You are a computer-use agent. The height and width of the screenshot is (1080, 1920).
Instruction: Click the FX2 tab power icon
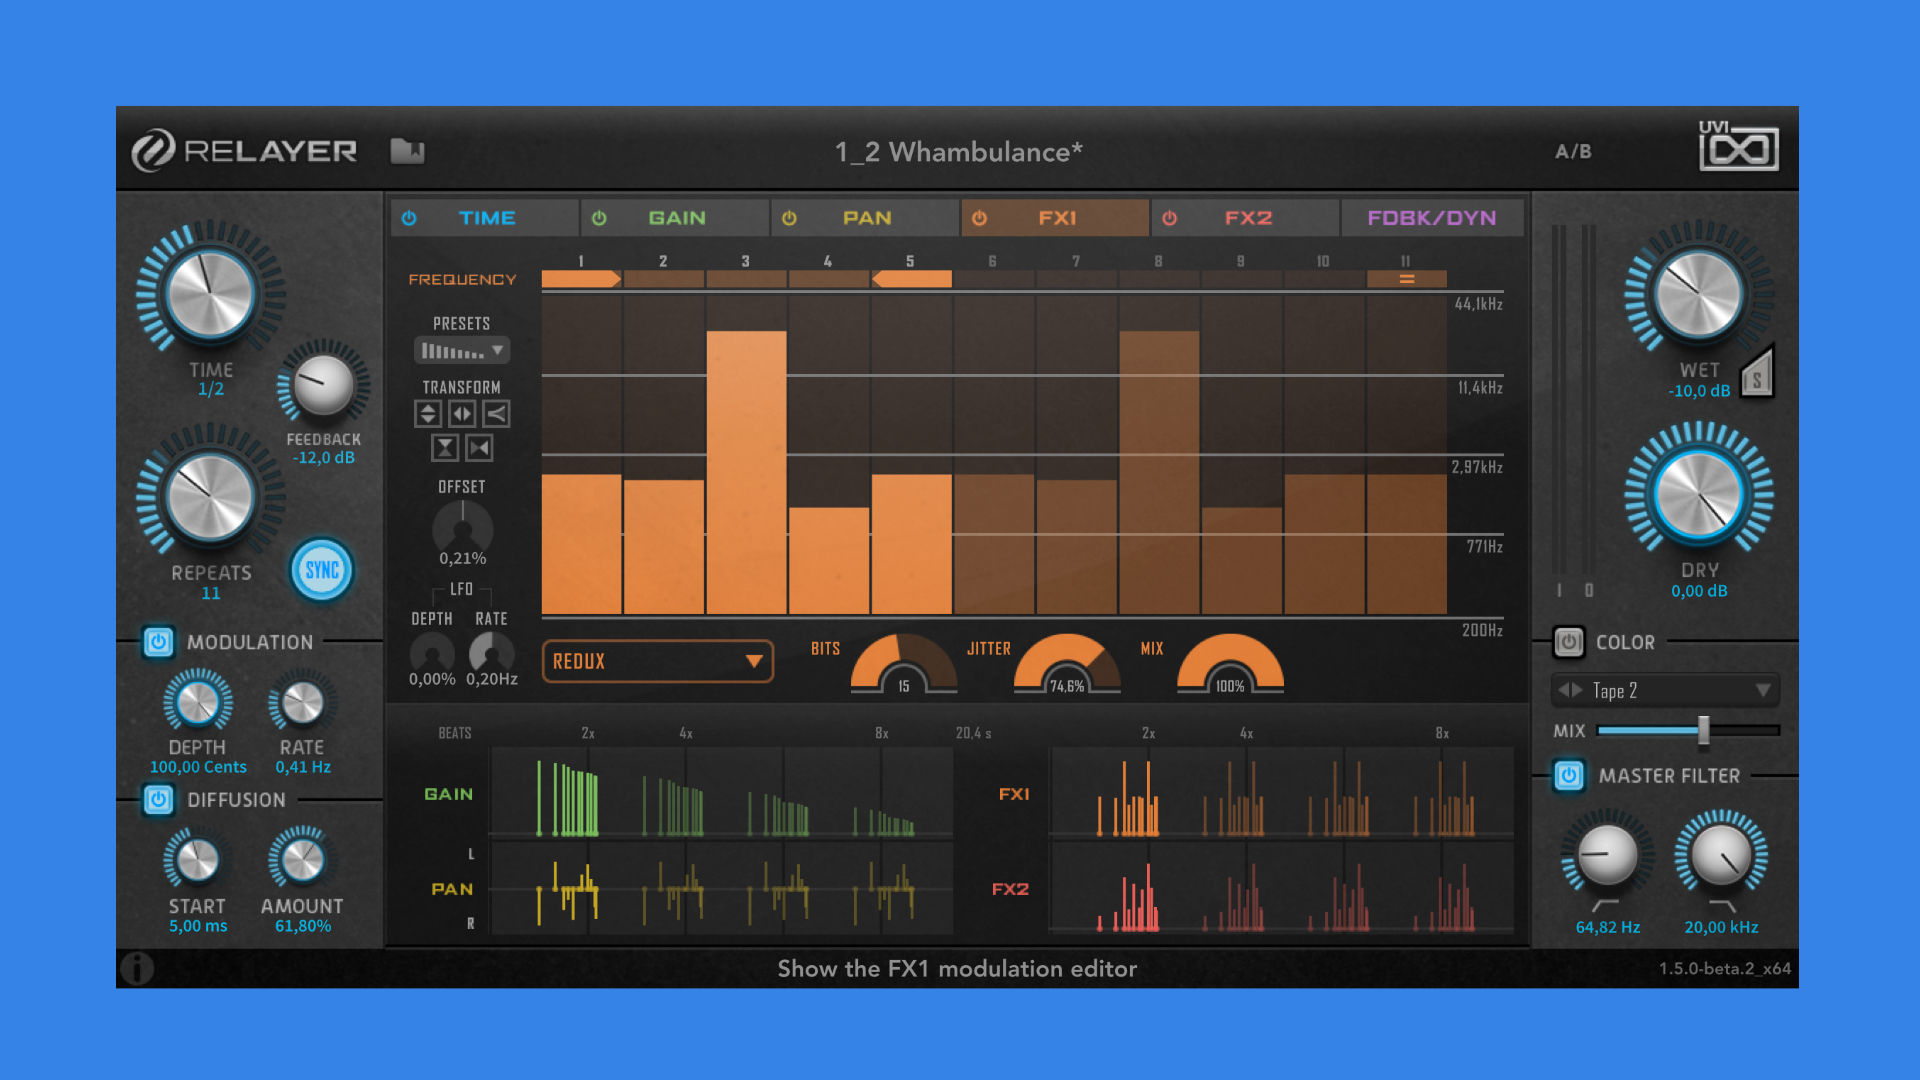(x=1169, y=218)
